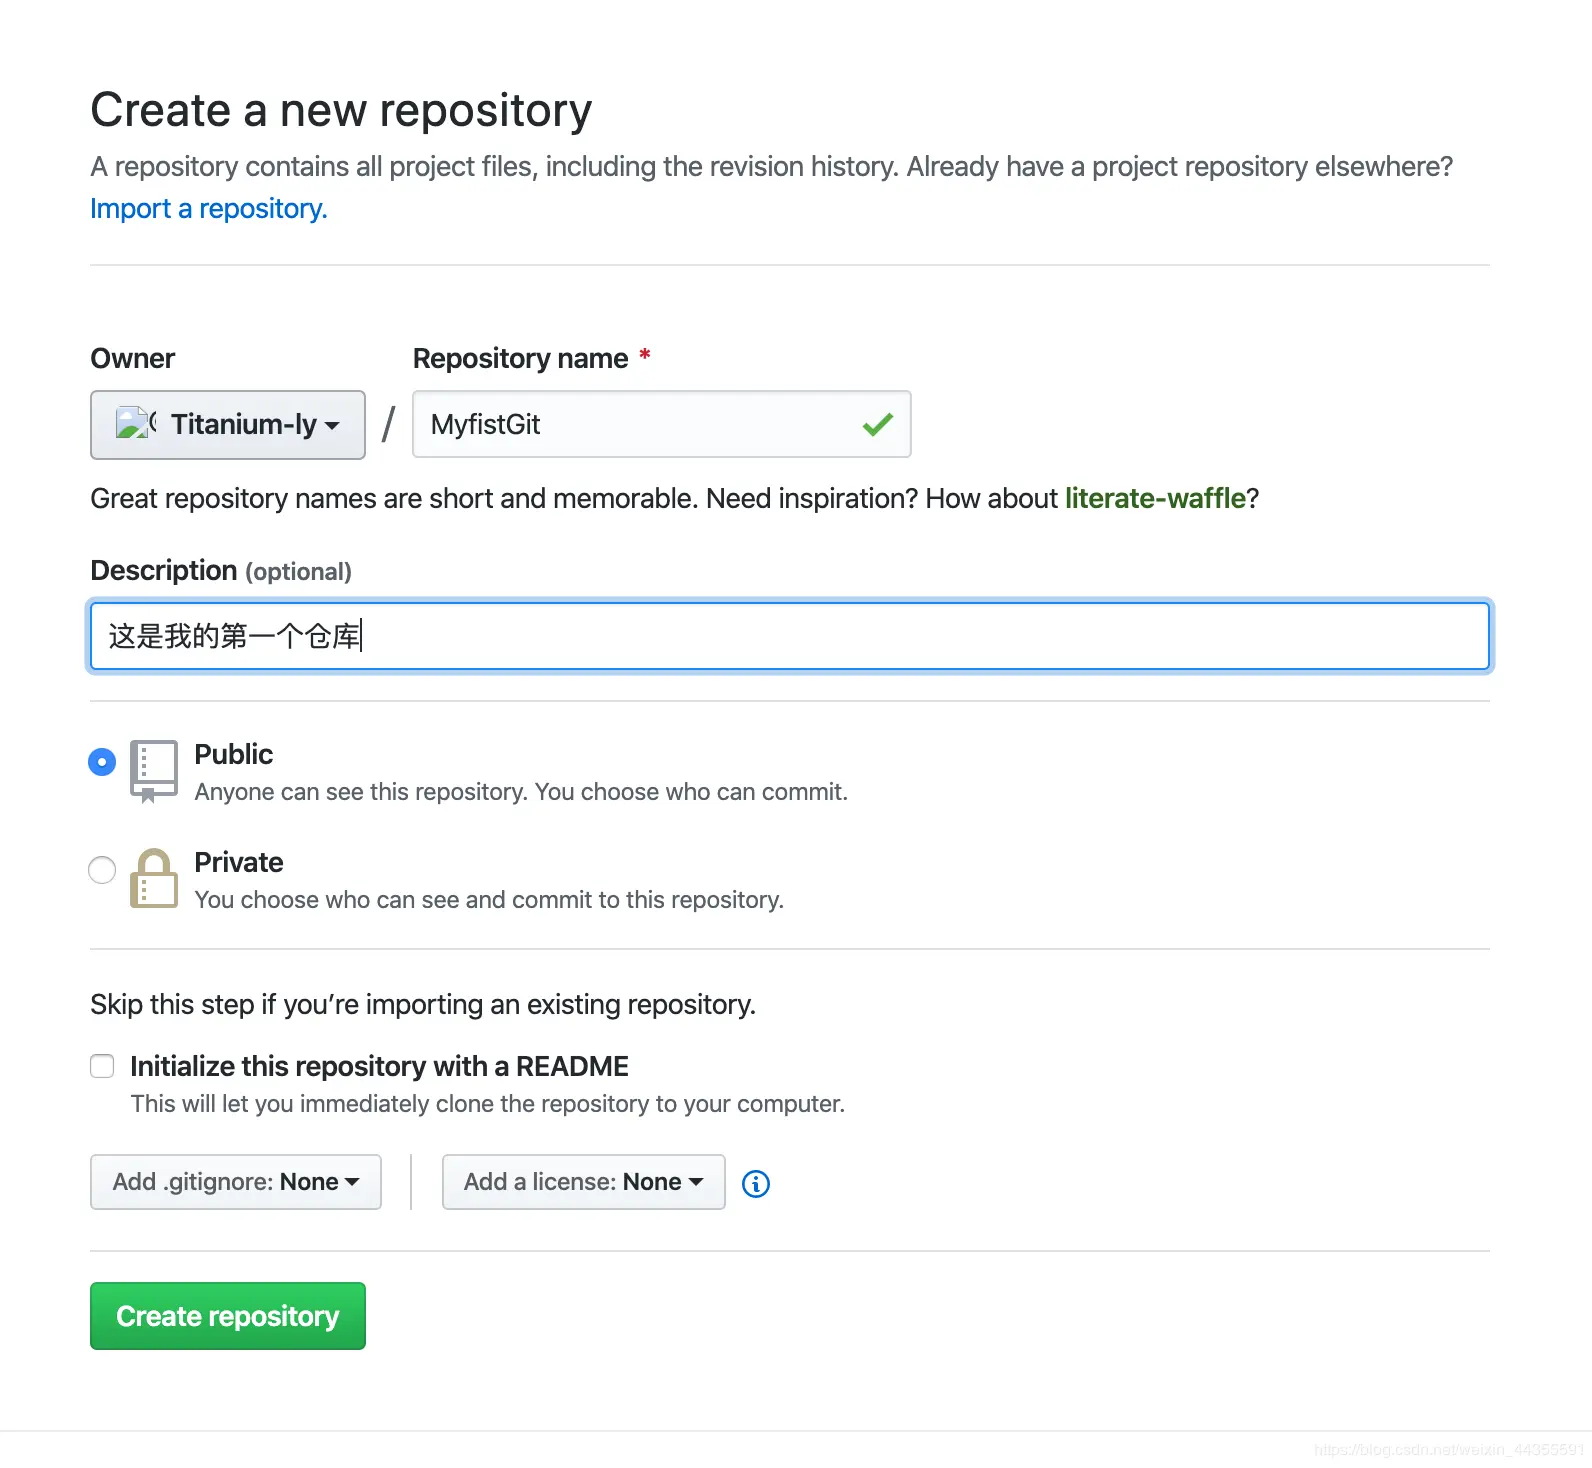Open the Add a license dropdown
This screenshot has height=1468, width=1592.
(x=583, y=1182)
